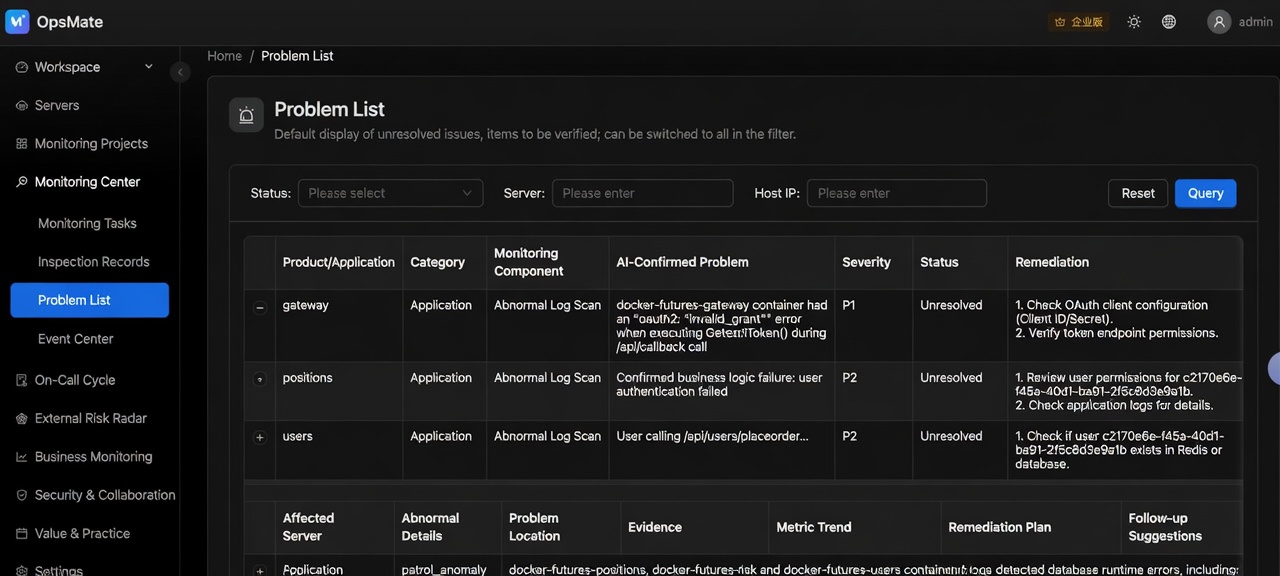Click the External Risk Radar icon
Viewport: 1280px width, 576px height.
tap(22, 418)
